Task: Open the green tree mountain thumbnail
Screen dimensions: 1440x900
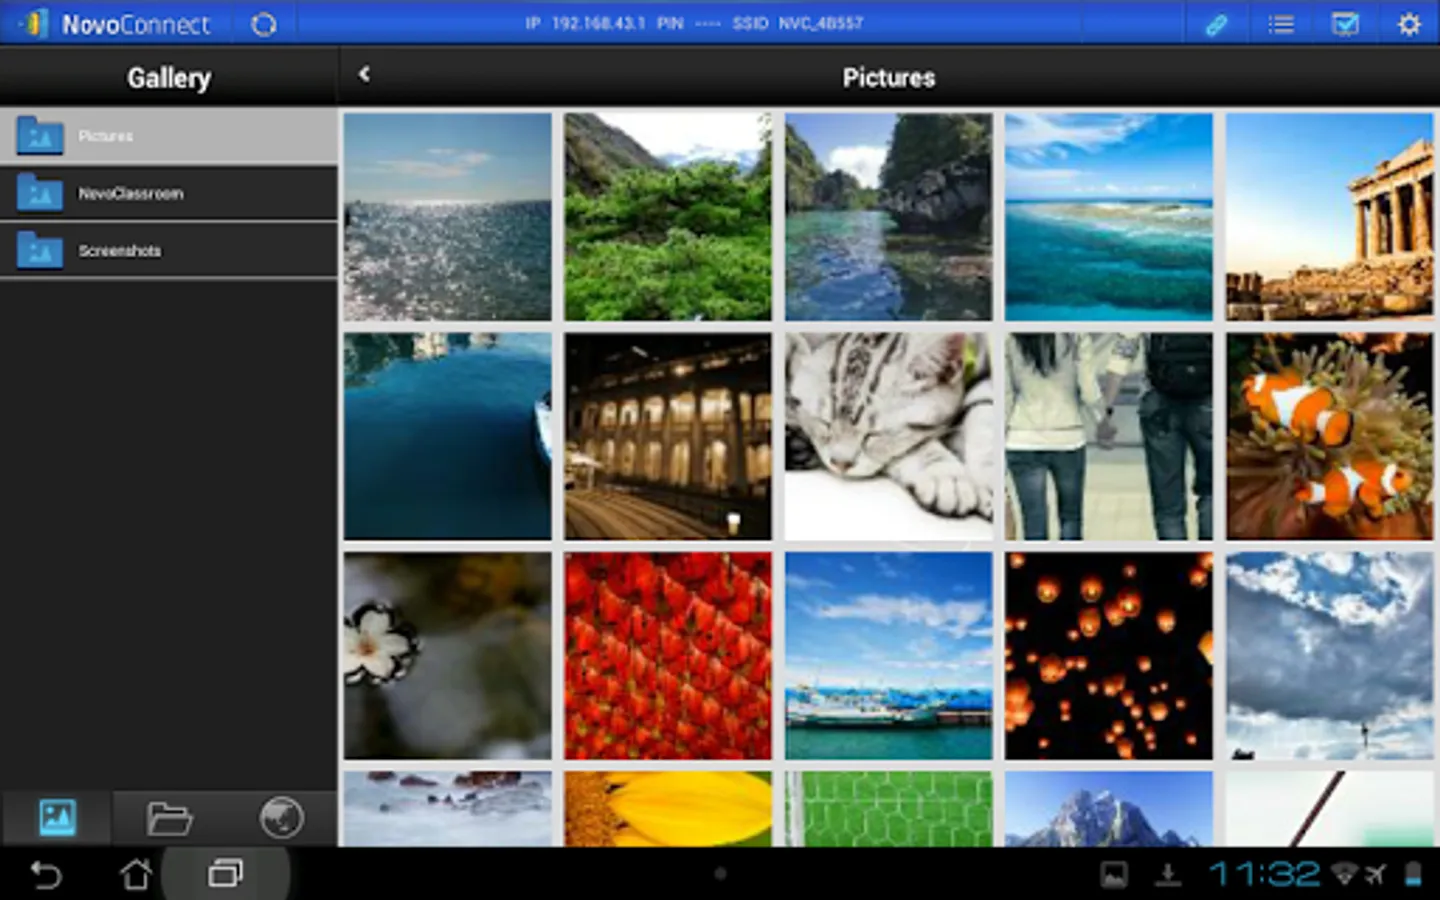Action: click(x=668, y=216)
